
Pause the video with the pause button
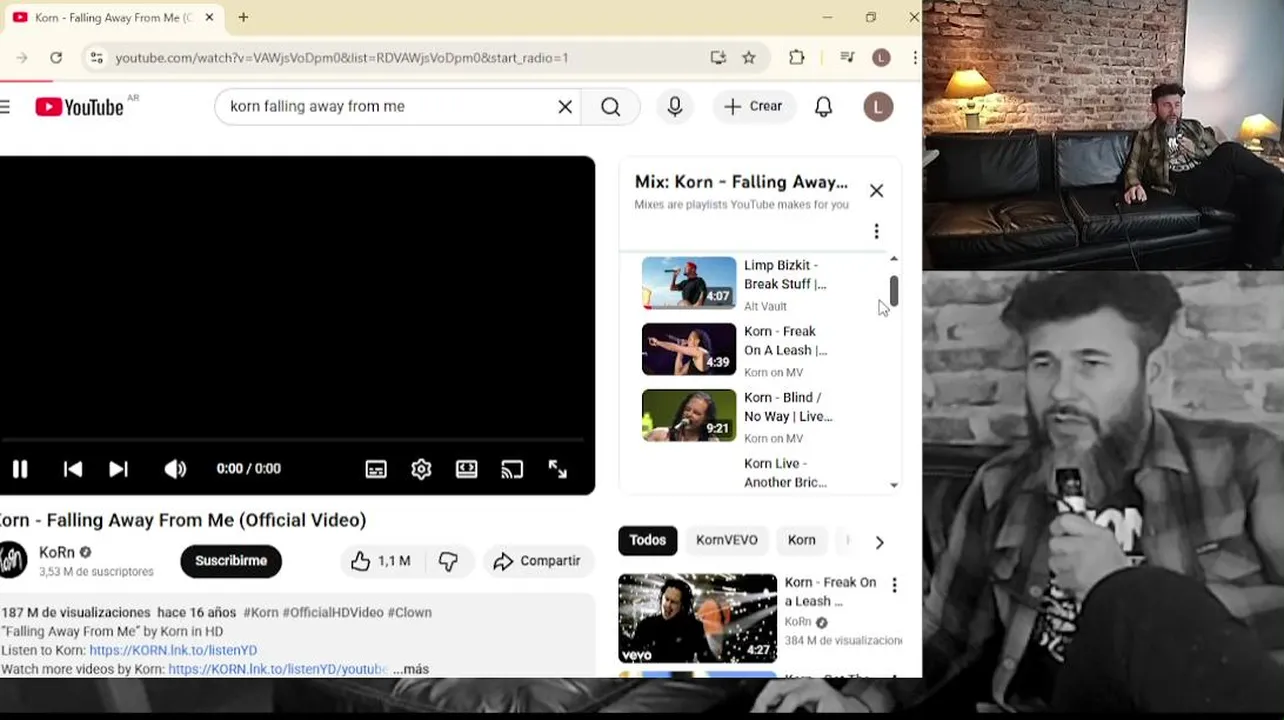click(19, 469)
